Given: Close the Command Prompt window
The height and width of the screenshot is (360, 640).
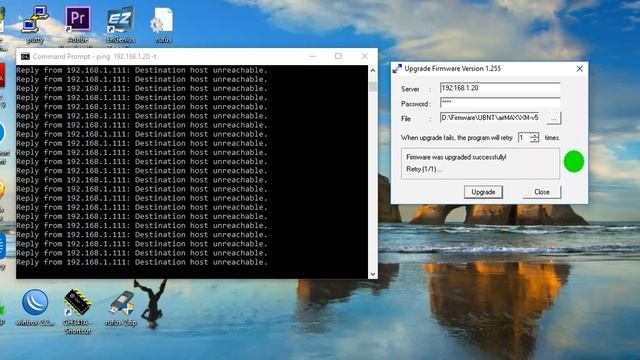Looking at the screenshot, I should click(x=364, y=56).
